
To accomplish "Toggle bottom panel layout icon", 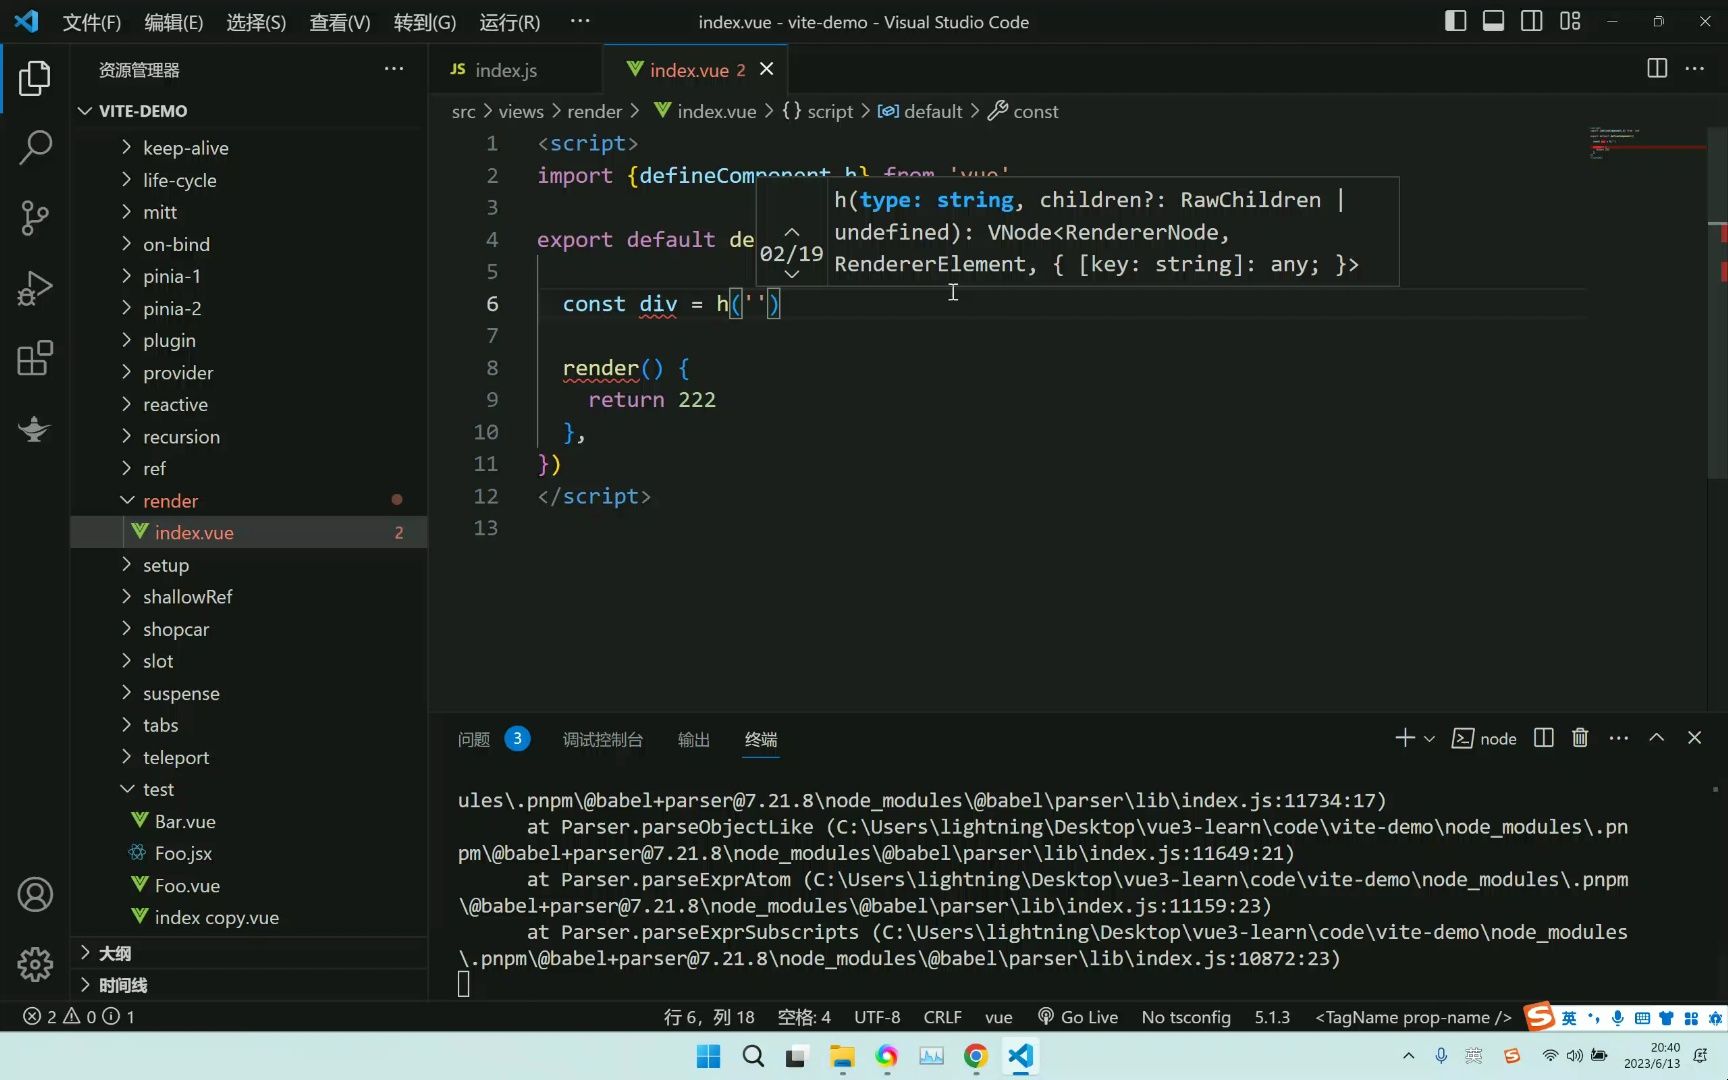I will tap(1493, 21).
